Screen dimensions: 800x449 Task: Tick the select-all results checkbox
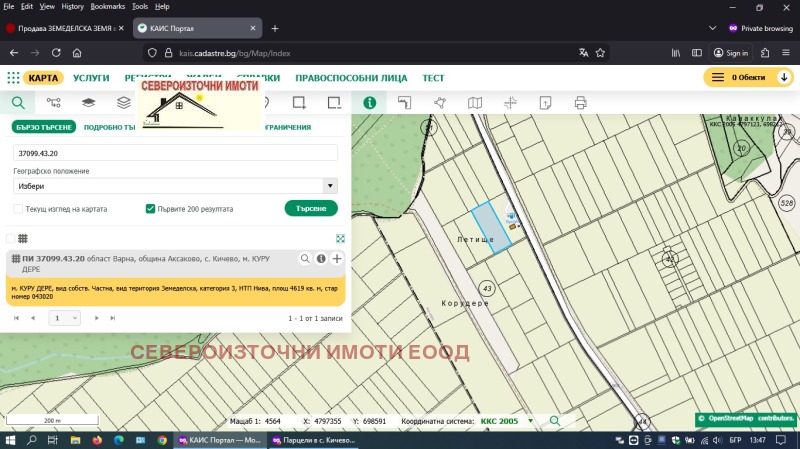pyautogui.click(x=10, y=238)
